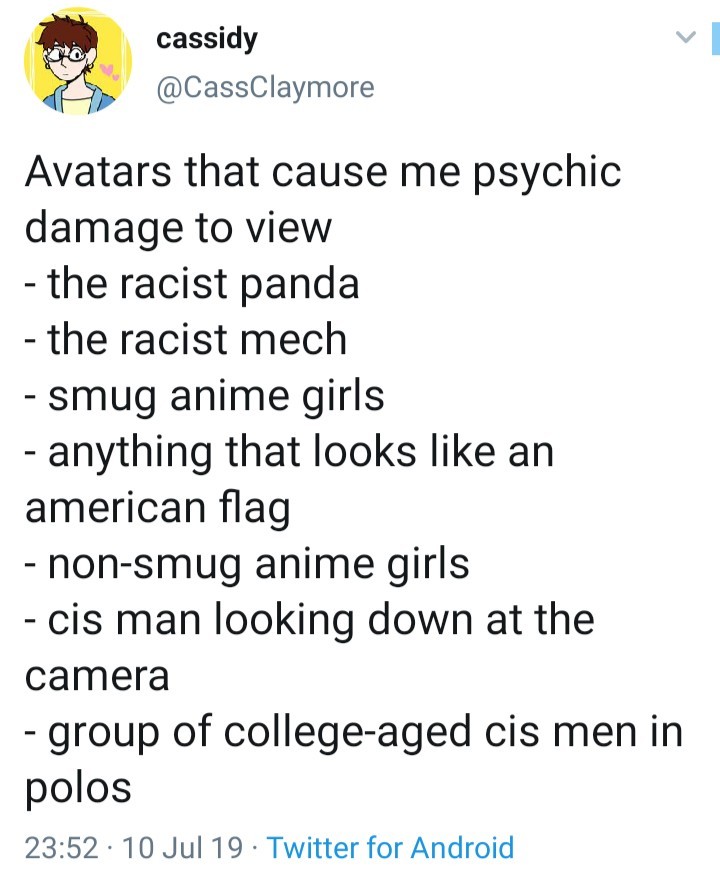Screen dimensions: 720x886
Task: Click the word 'camera' in the tweet
Action: (97, 676)
